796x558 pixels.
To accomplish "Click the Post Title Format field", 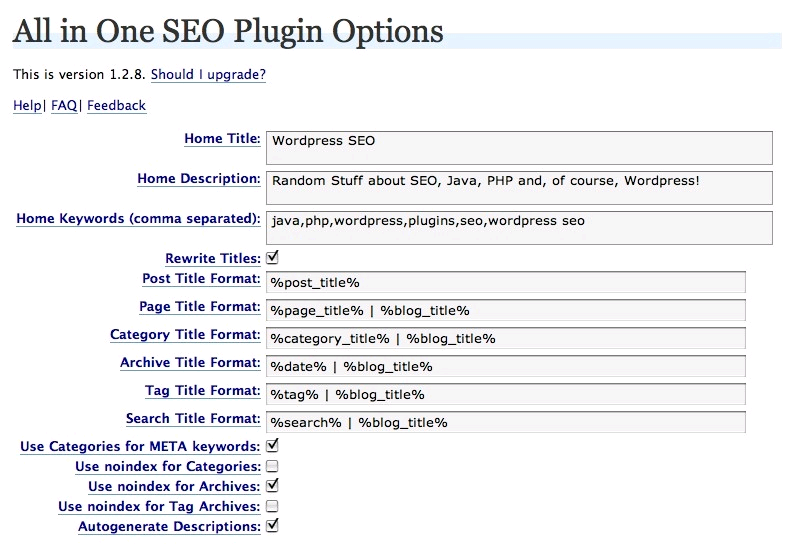I will [x=505, y=282].
